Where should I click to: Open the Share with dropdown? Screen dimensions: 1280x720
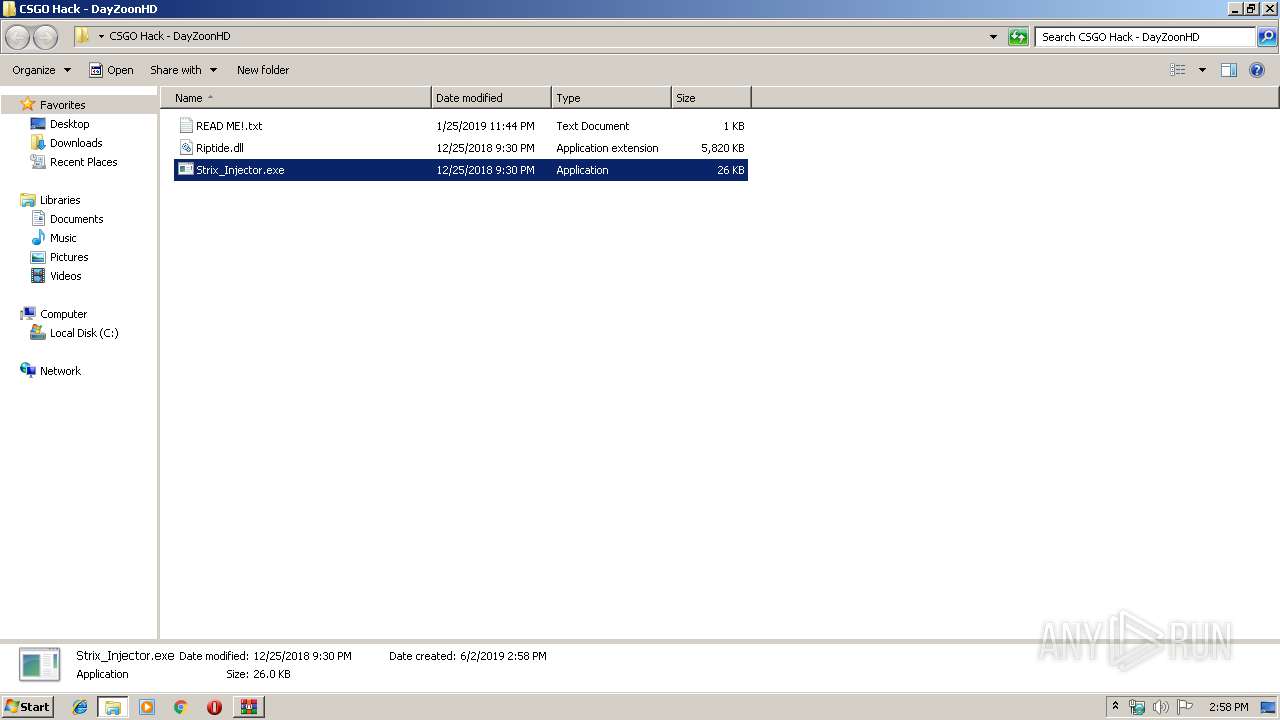click(x=183, y=70)
